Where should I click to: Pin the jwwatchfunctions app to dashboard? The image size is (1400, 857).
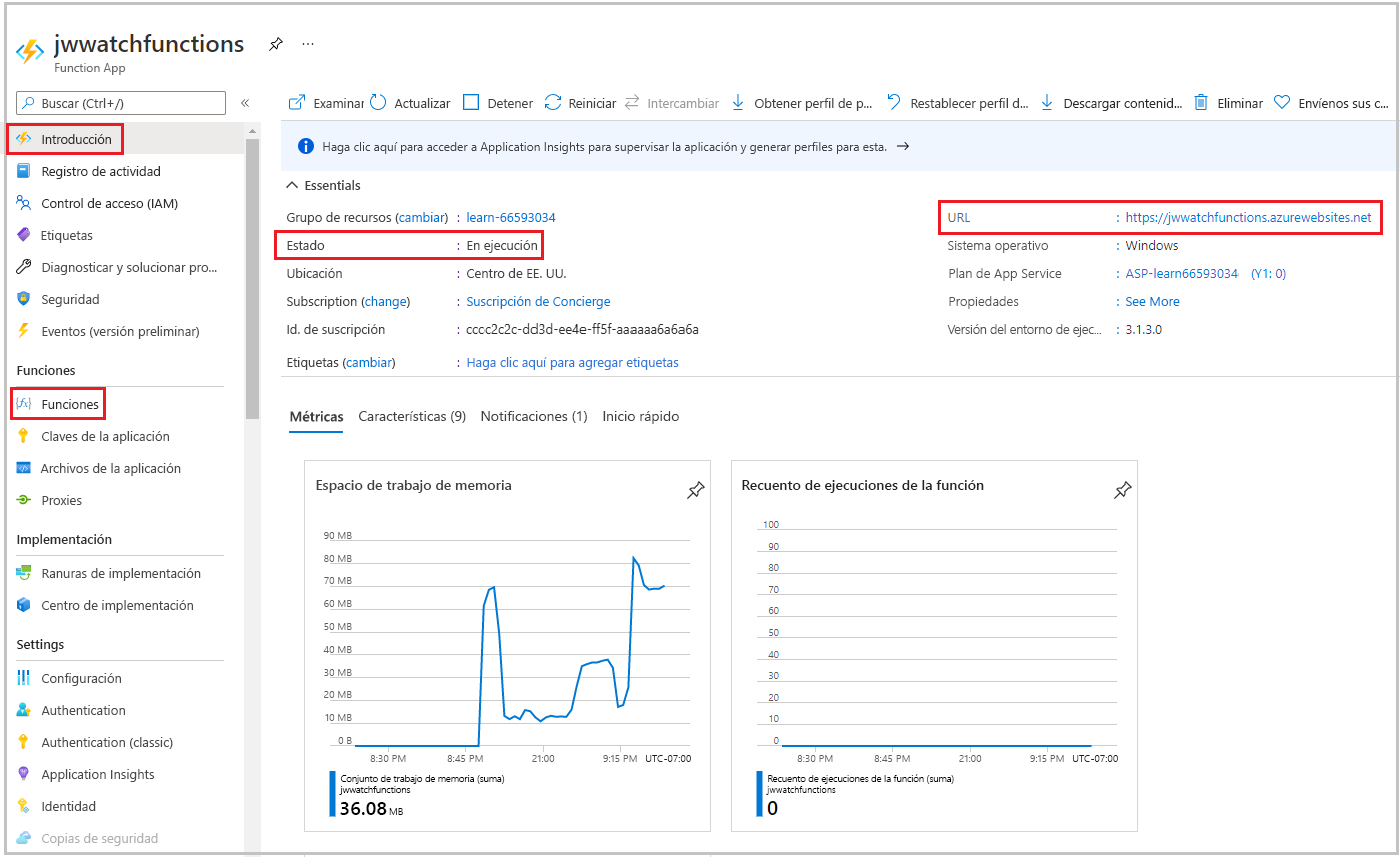click(276, 45)
